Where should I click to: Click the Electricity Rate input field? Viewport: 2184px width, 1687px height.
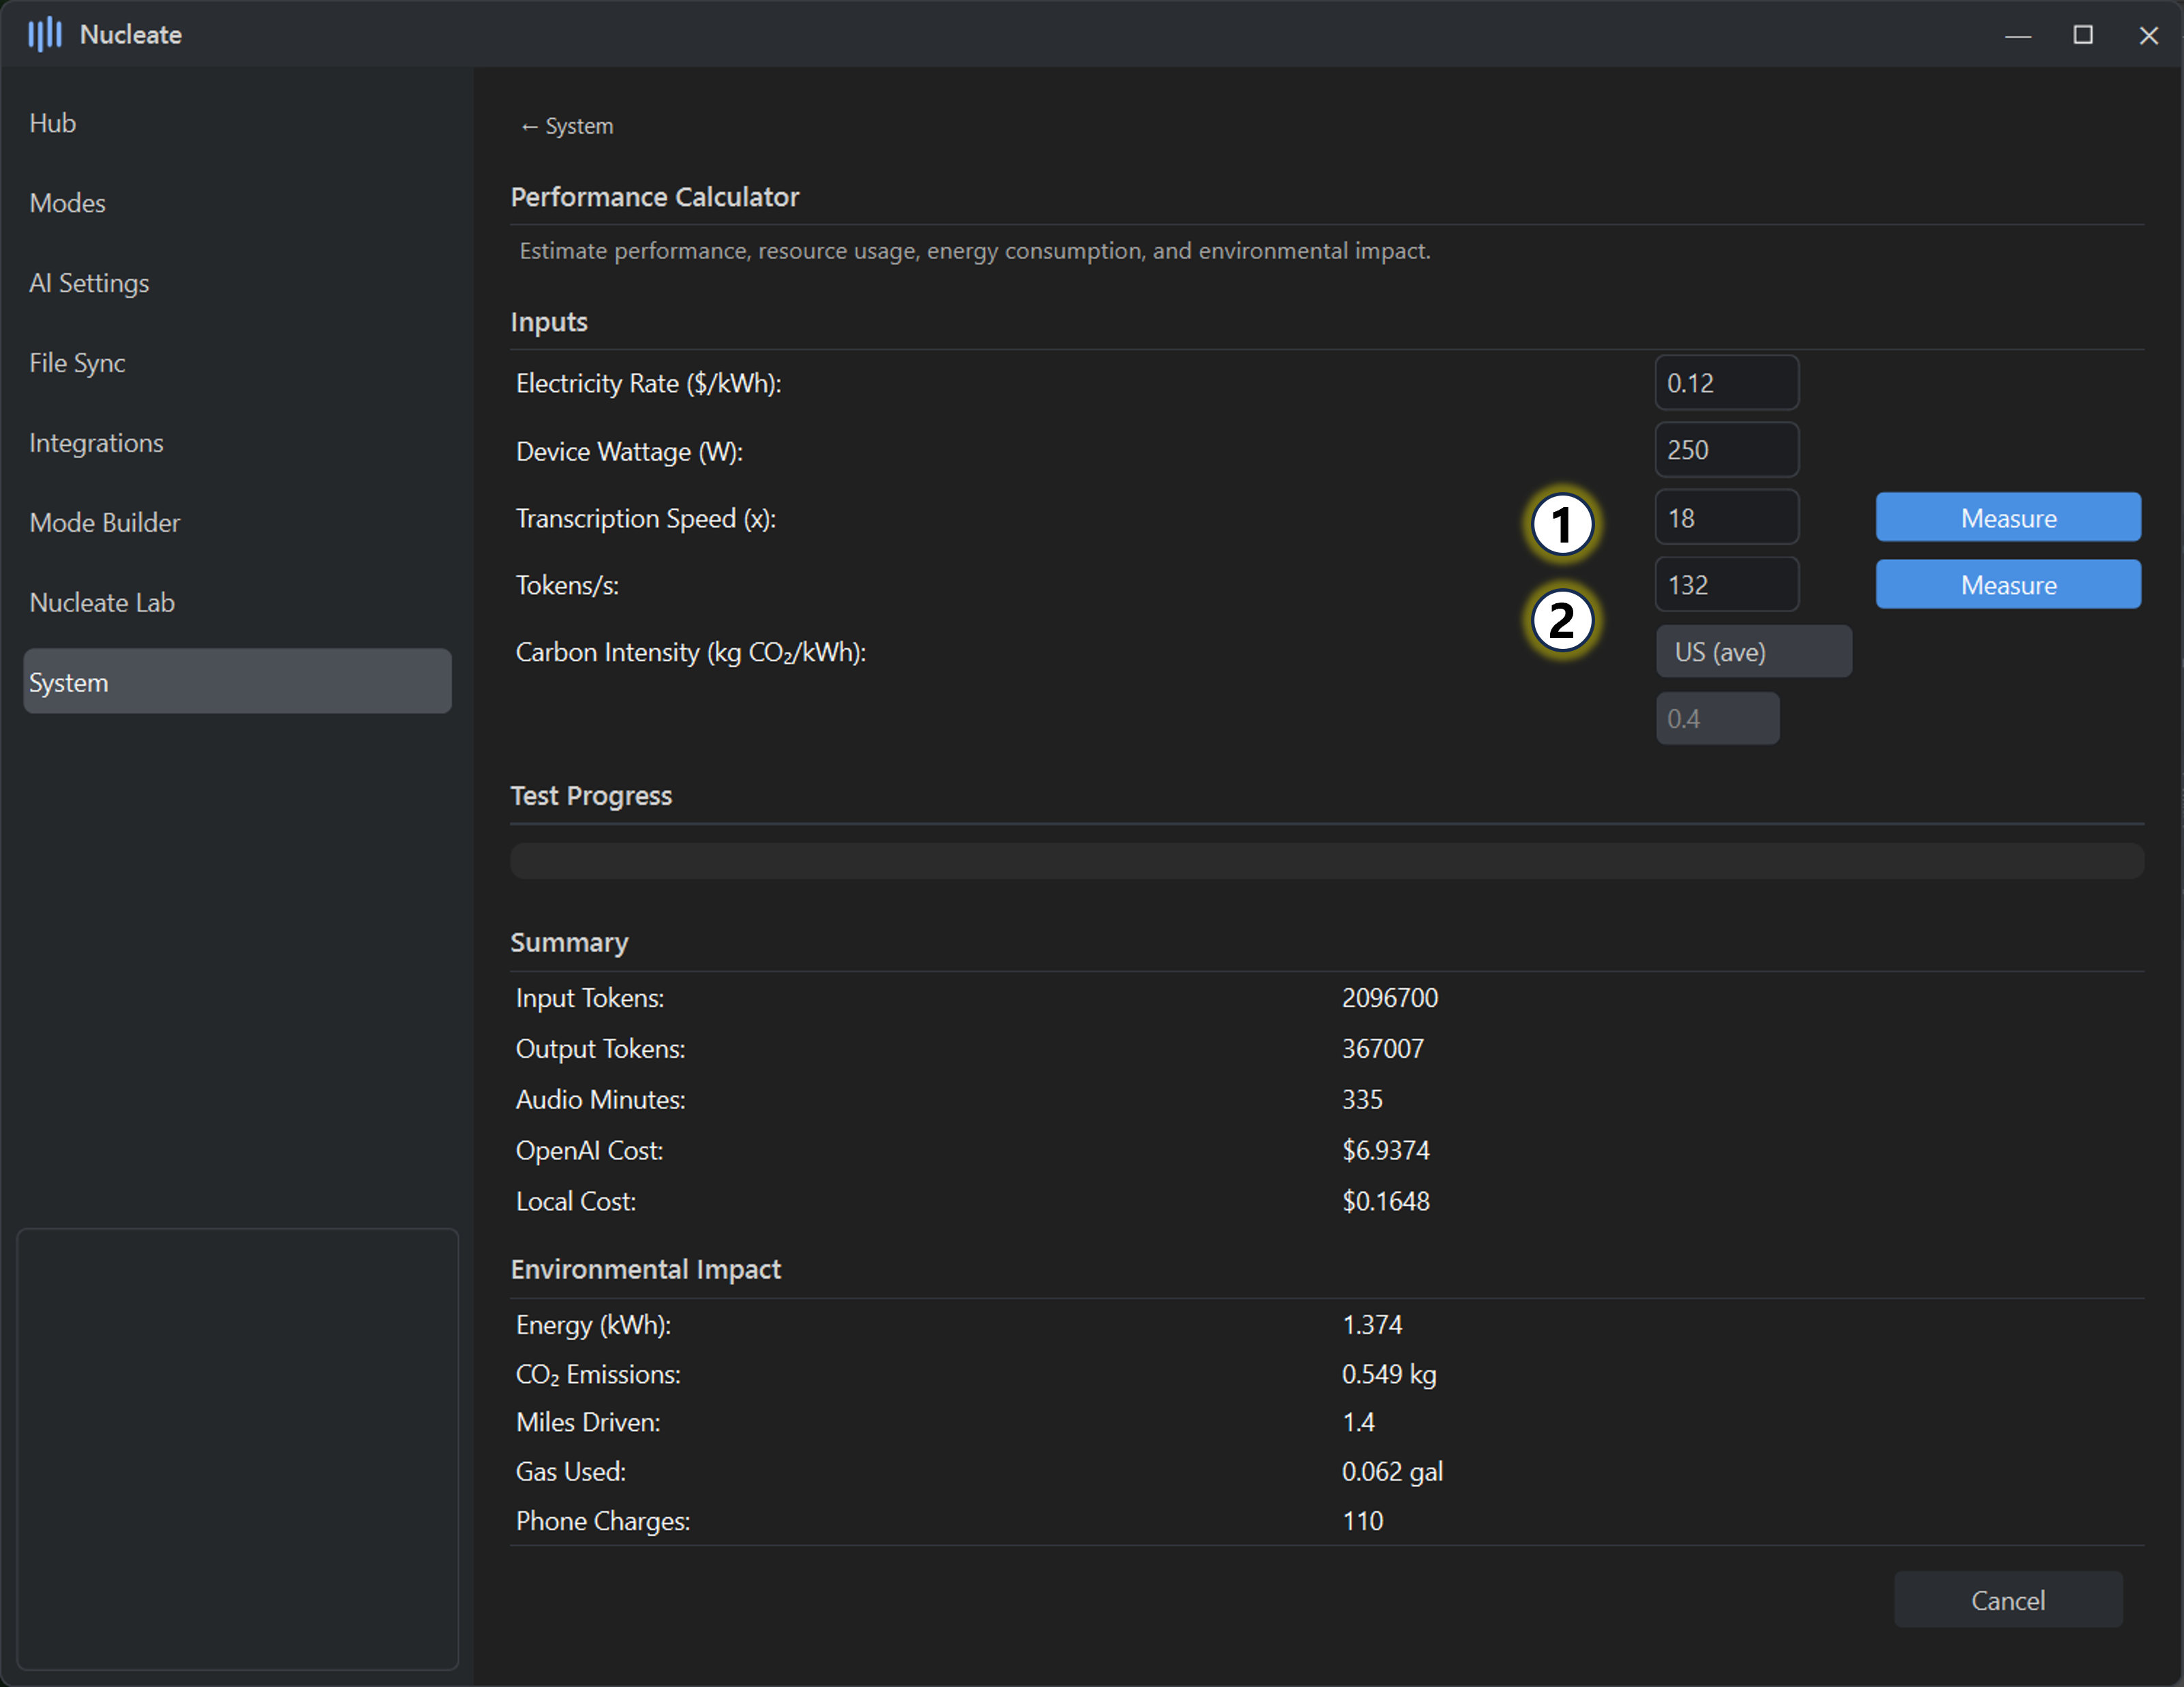1726,383
